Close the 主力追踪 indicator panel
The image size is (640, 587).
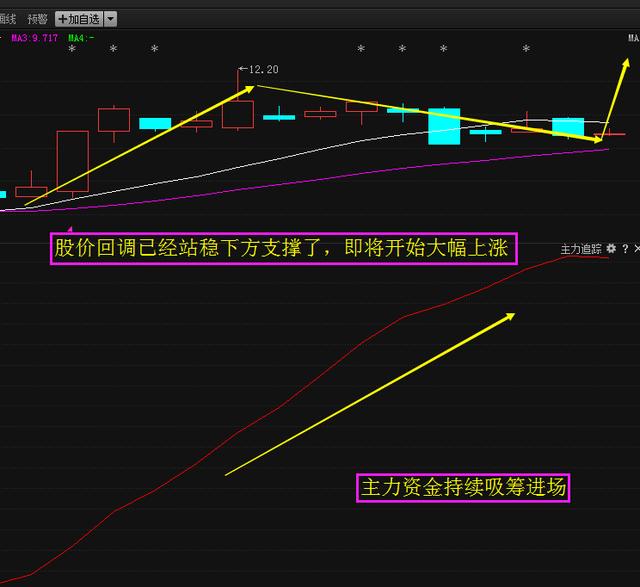point(636,248)
